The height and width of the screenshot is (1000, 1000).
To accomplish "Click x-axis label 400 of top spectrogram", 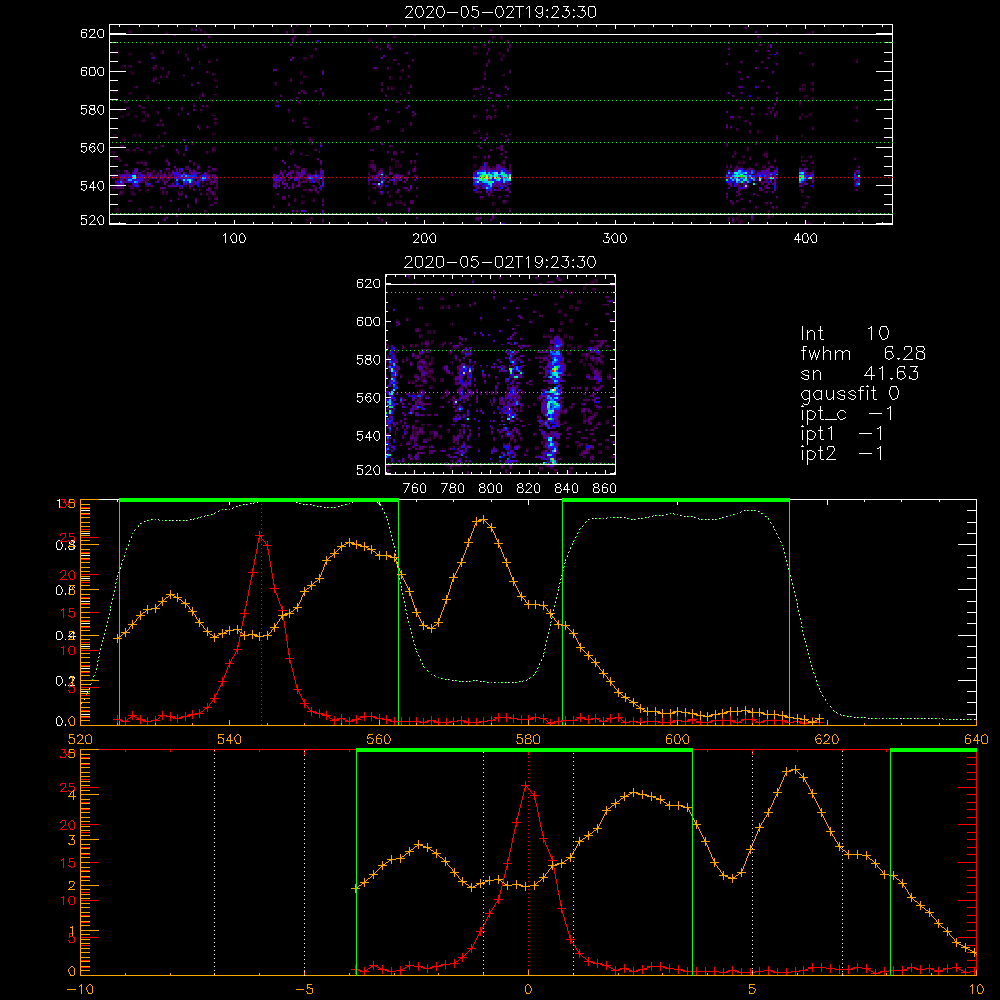I will 805,239.
